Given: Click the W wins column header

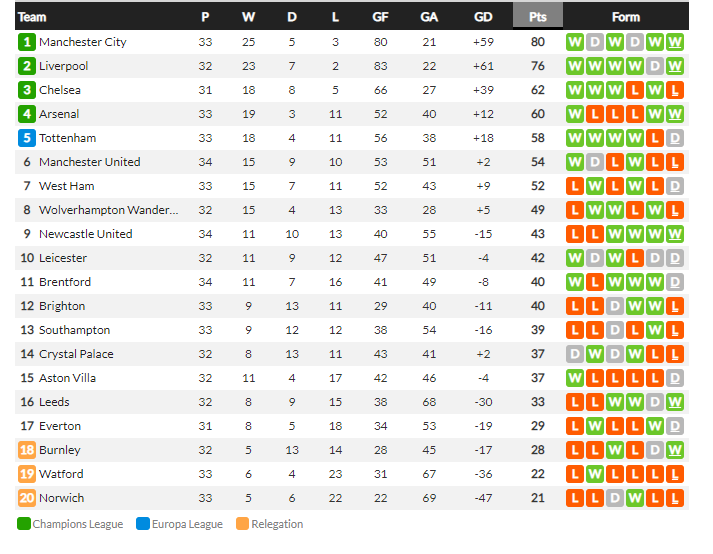Looking at the screenshot, I should coord(248,17).
